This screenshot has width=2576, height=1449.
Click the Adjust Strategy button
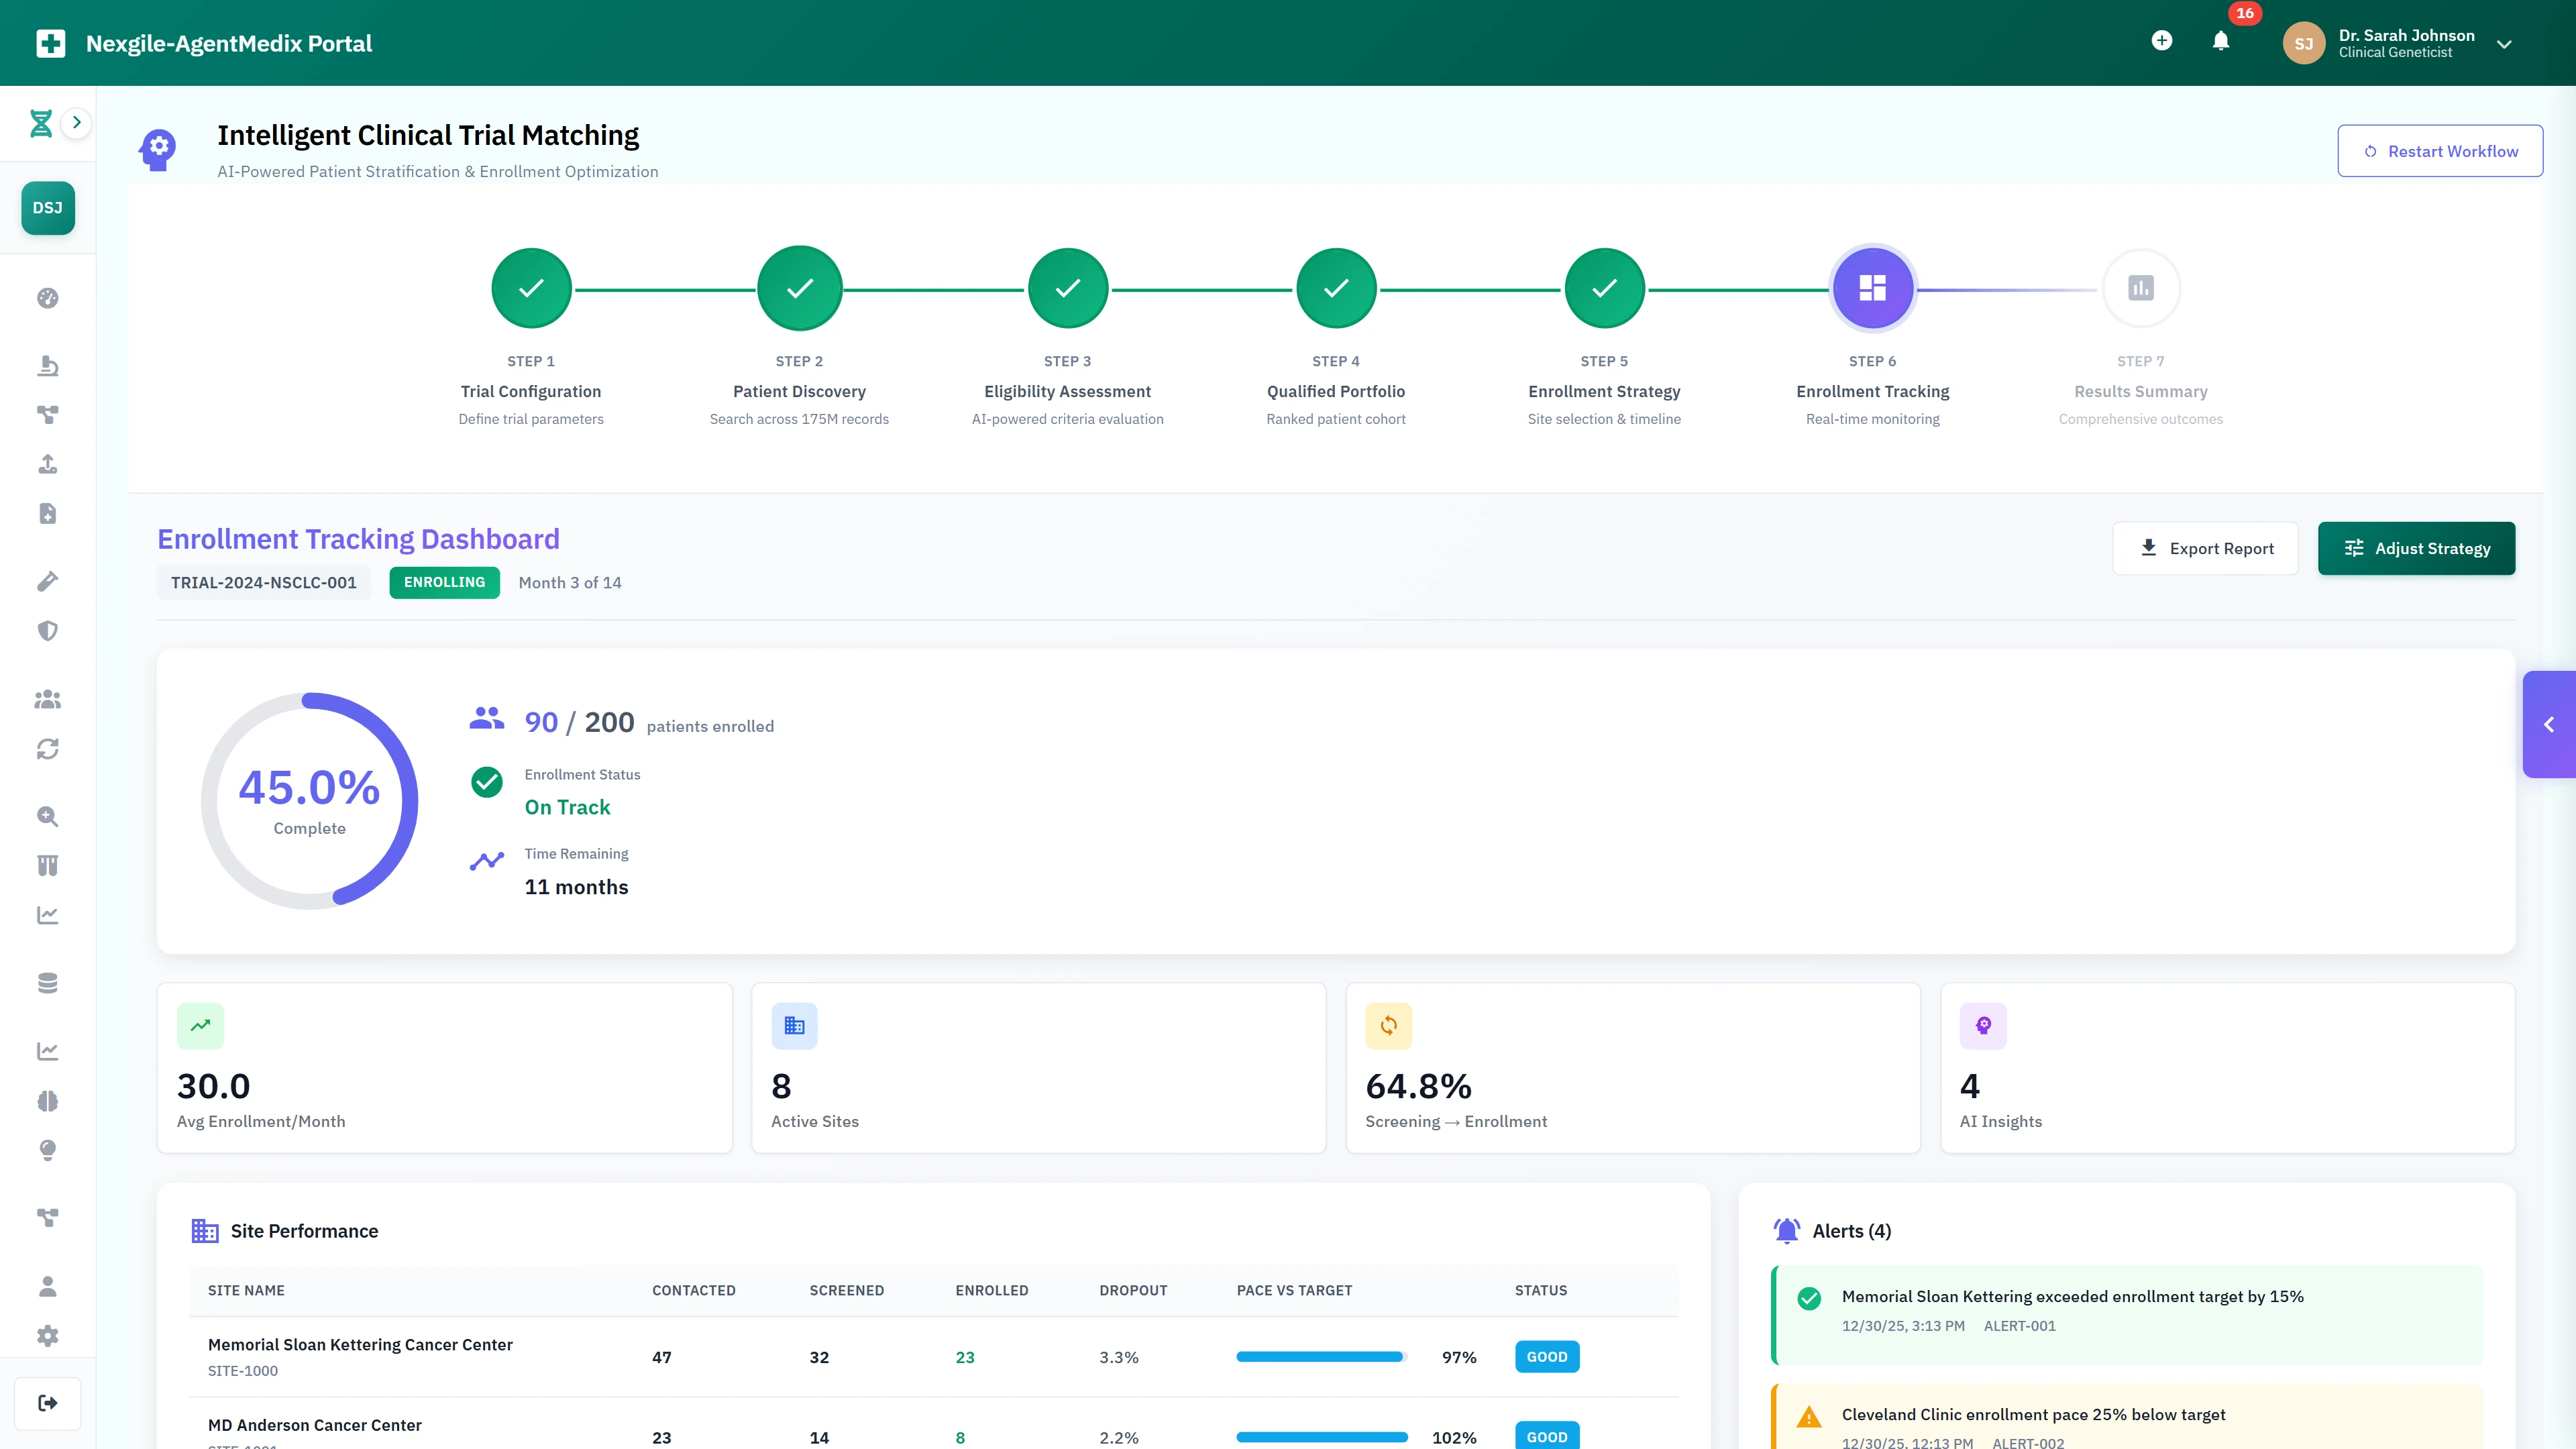click(2417, 548)
